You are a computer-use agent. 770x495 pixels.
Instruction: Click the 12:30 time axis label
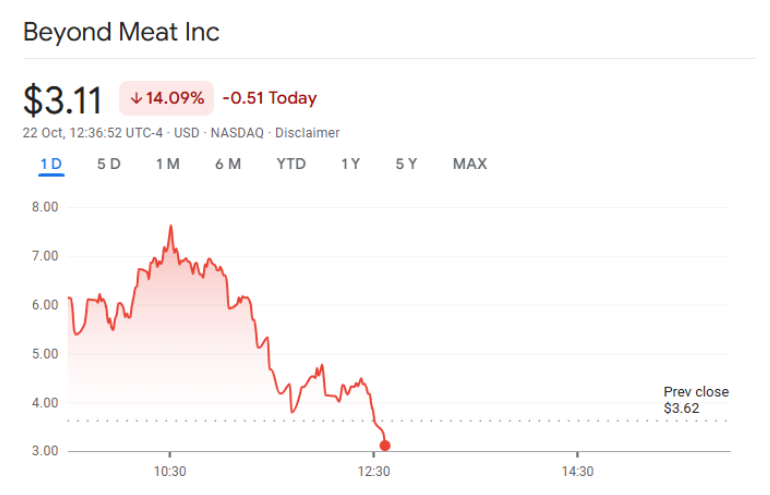tap(373, 472)
